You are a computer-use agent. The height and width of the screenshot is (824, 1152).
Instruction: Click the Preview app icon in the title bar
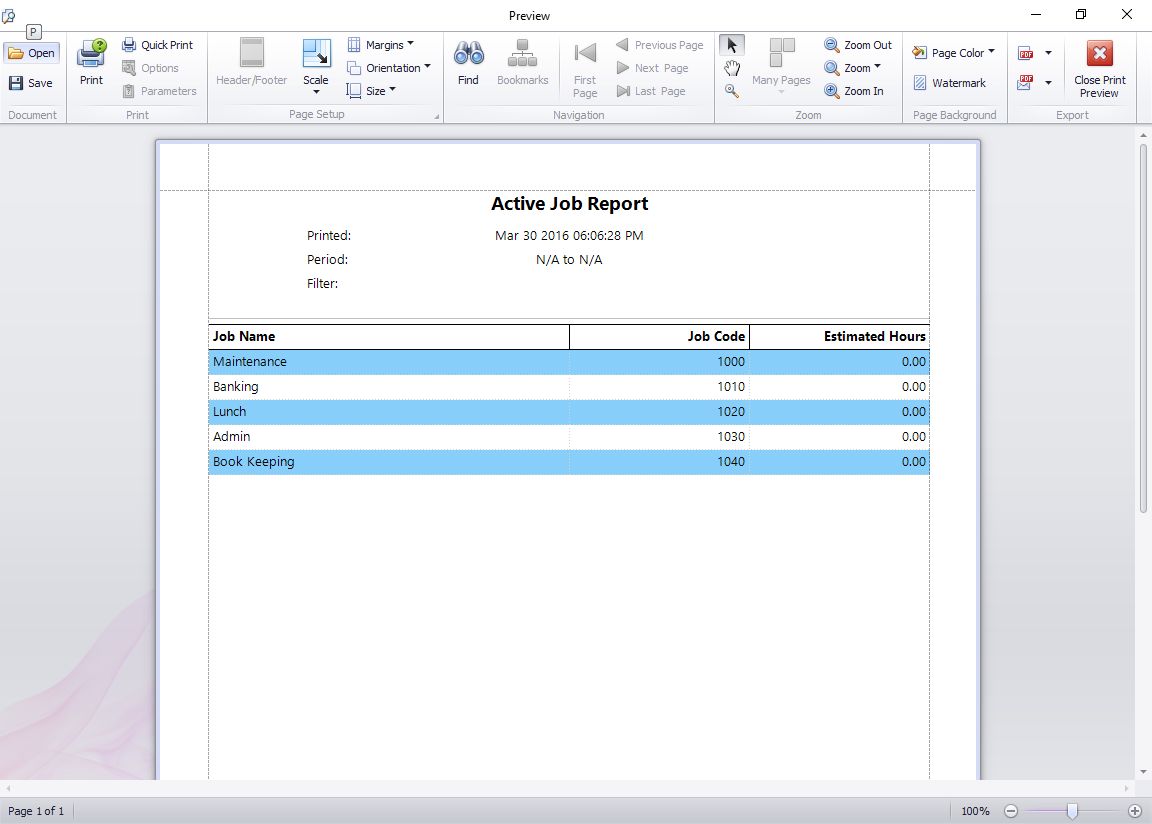point(9,15)
